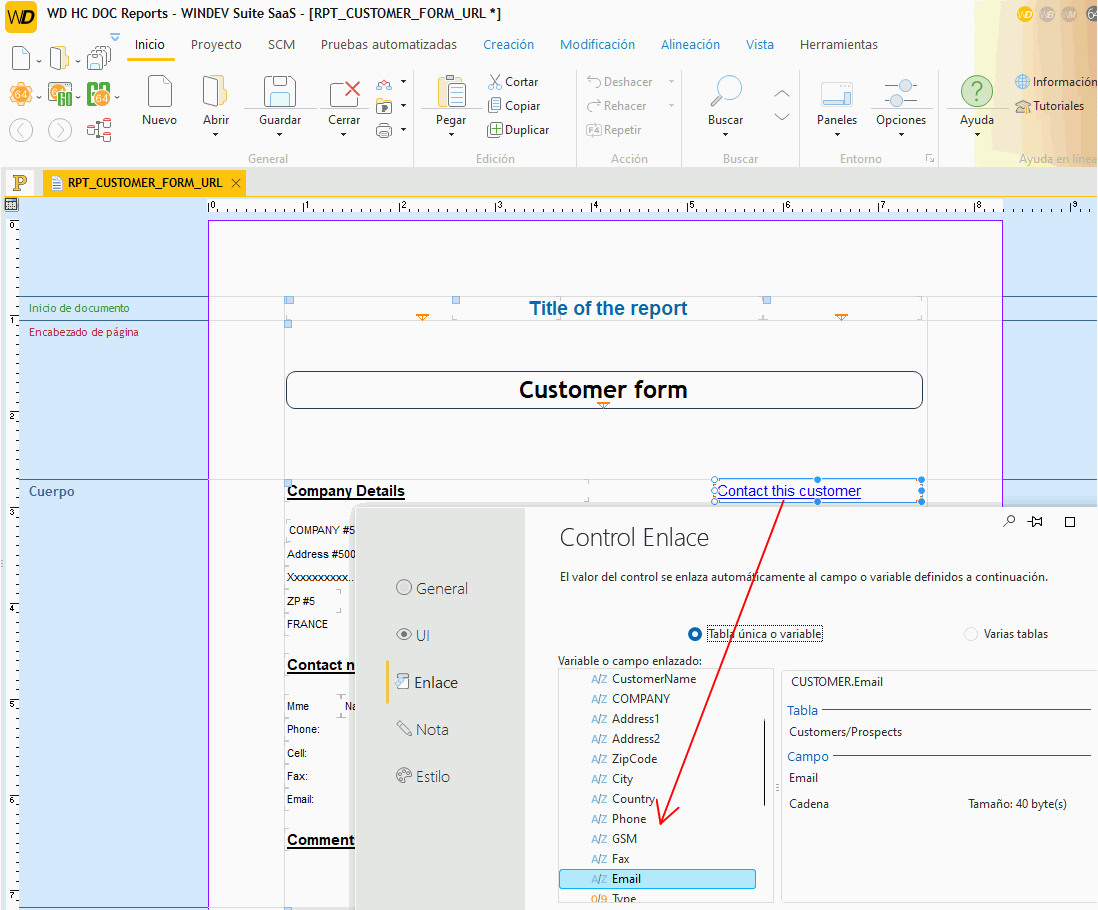The image size is (1098, 910).
Task: Click the GO test window icon
Action: (x=60, y=94)
